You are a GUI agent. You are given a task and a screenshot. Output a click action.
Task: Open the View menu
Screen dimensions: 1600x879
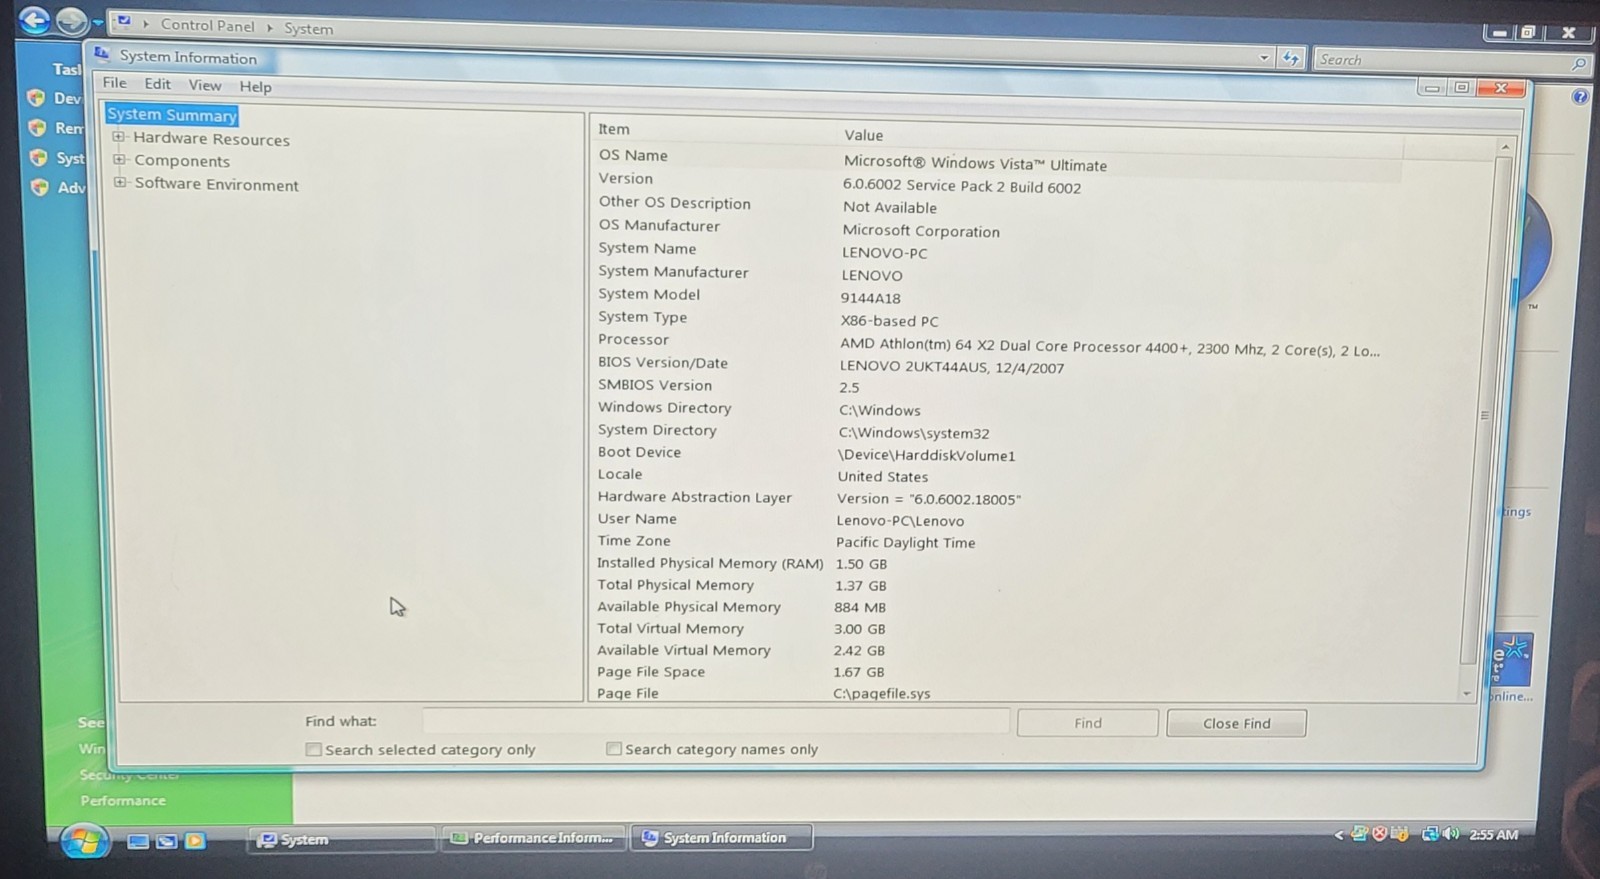(205, 85)
